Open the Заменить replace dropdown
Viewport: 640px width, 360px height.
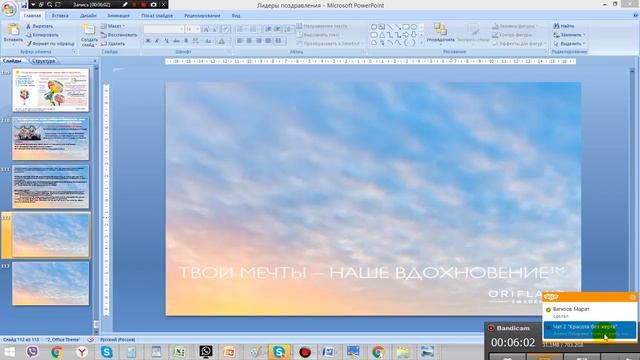569,35
